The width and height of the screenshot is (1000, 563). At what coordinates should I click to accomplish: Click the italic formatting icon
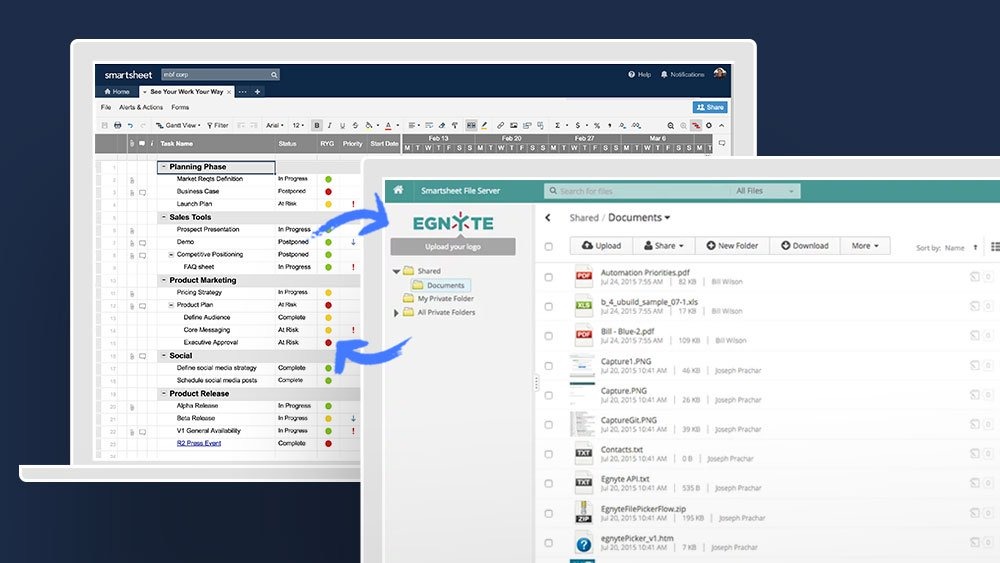[x=330, y=125]
